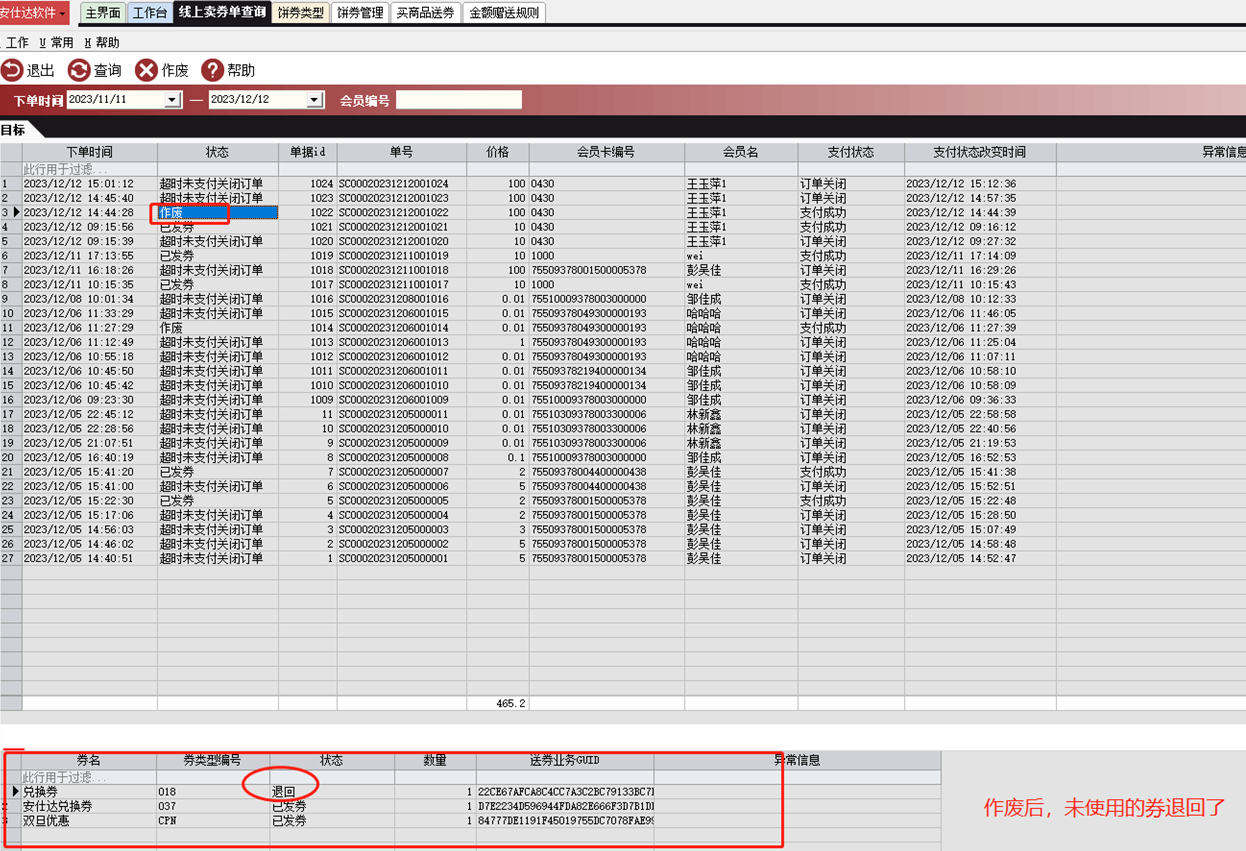
Task: Open the end date dropdown 2023/12/12
Action: pyautogui.click(x=314, y=100)
